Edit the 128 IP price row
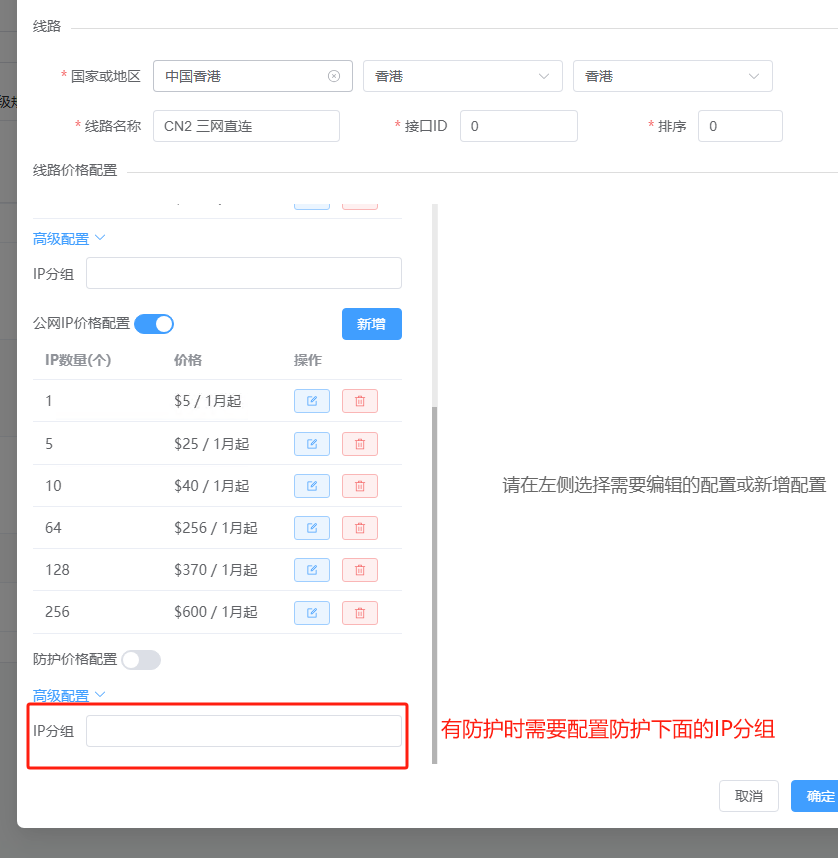 311,570
